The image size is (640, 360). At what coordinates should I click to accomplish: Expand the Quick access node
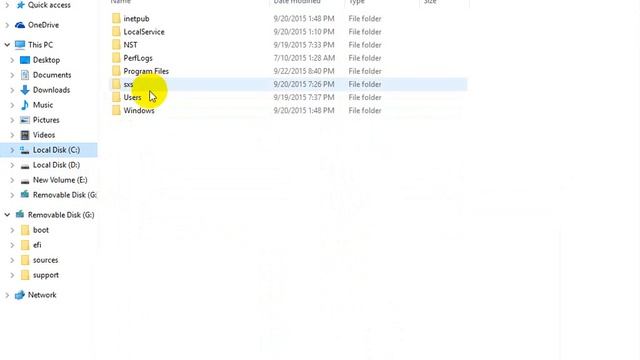pyautogui.click(x=7, y=5)
